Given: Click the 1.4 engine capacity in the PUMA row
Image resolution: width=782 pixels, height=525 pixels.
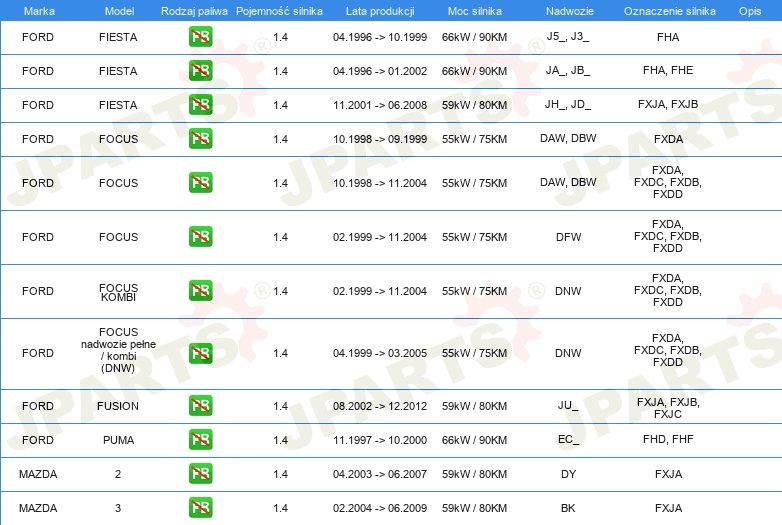Looking at the screenshot, I should [280, 440].
